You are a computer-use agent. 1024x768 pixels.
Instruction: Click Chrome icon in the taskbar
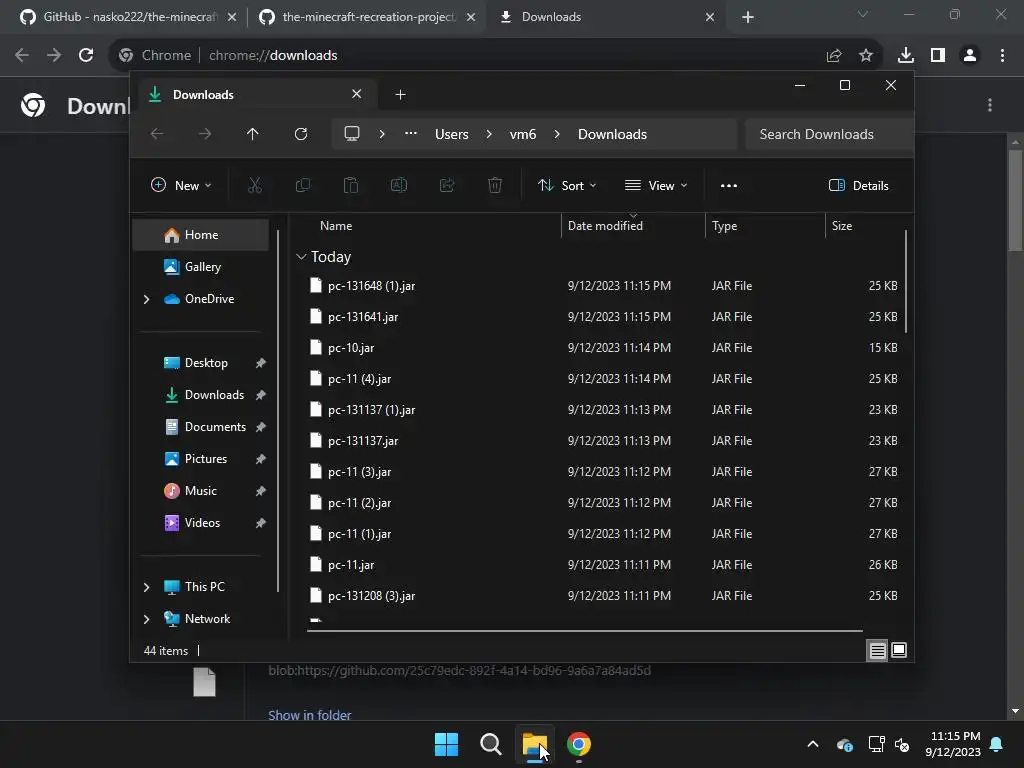click(x=579, y=744)
